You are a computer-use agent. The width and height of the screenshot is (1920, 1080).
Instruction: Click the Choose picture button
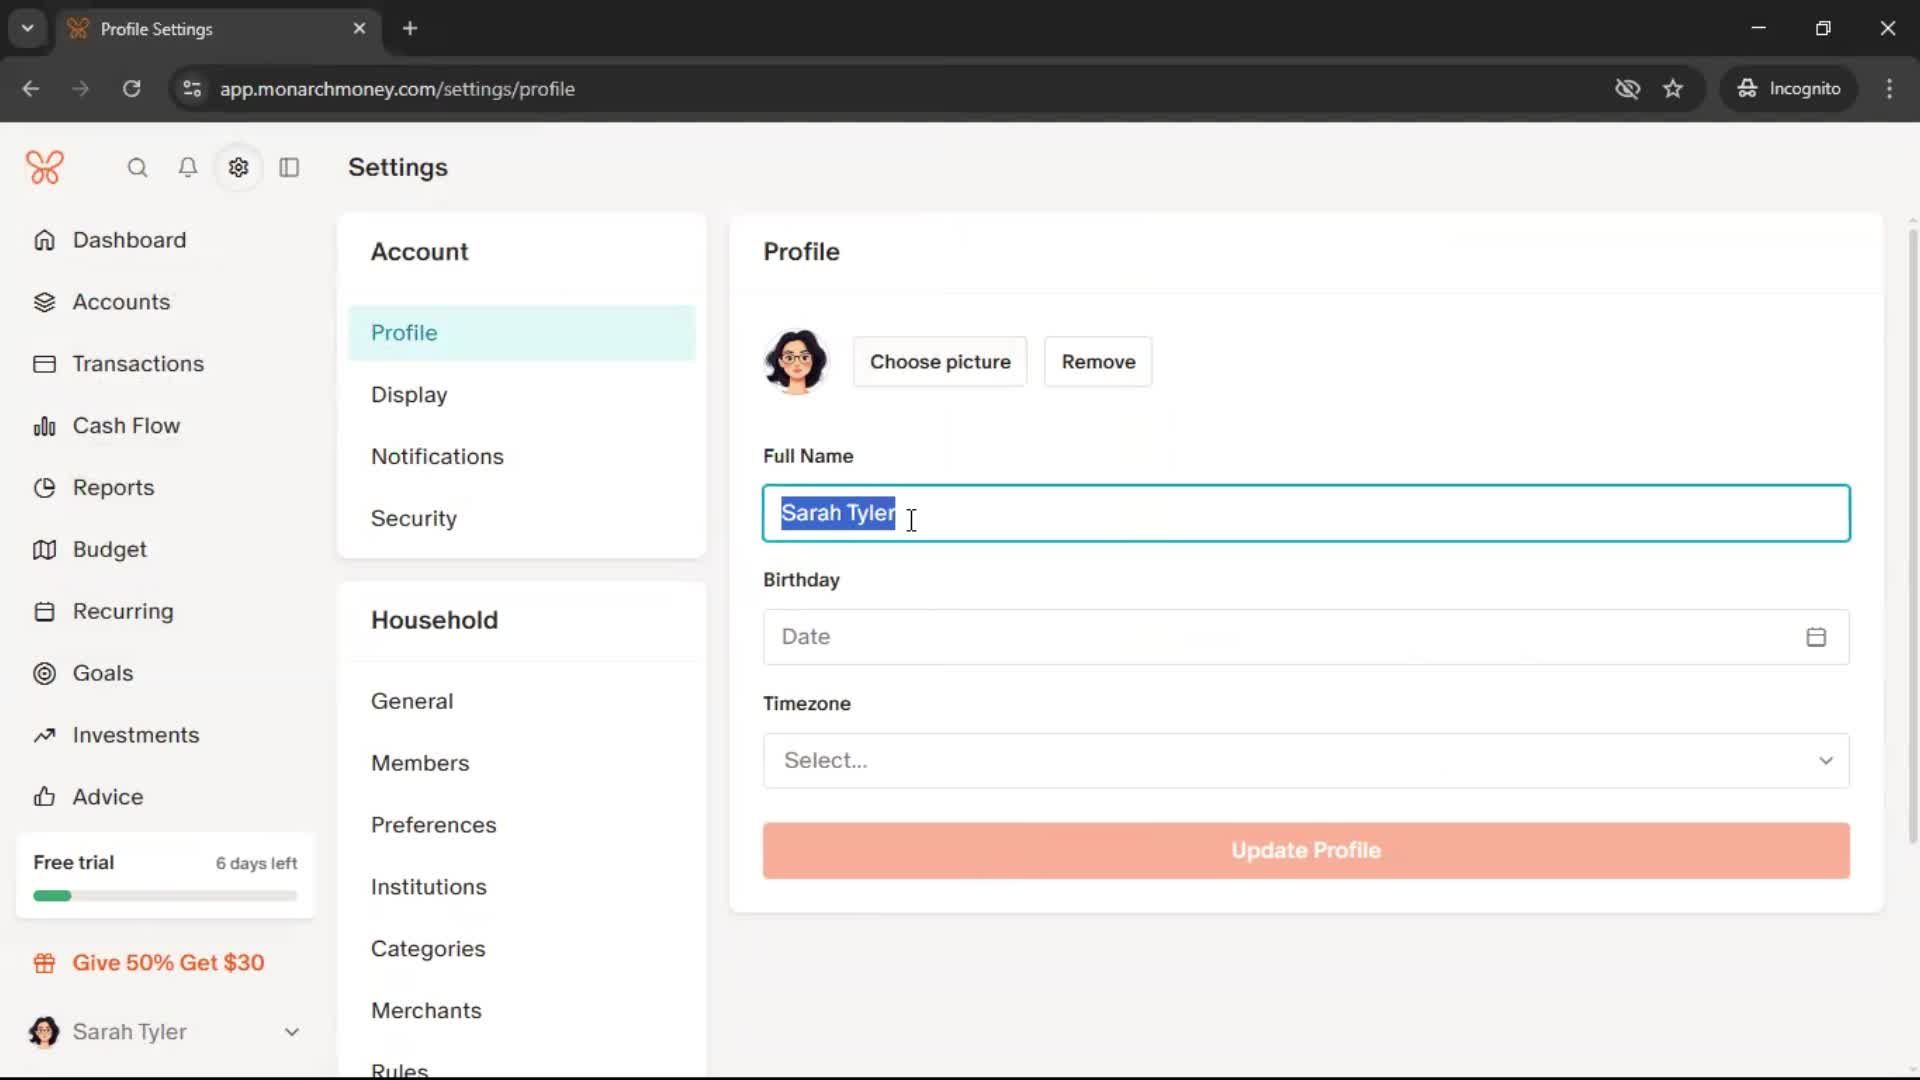coord(939,362)
